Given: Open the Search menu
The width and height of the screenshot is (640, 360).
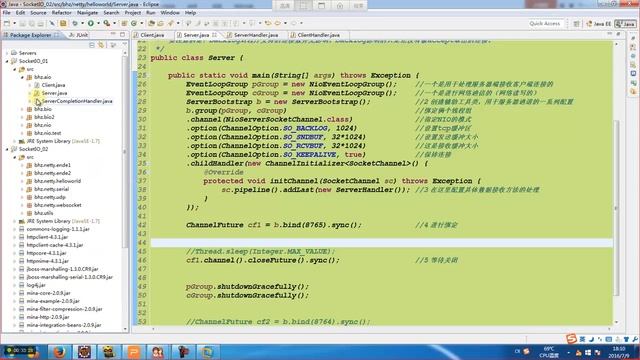Looking at the screenshot, I should 111,13.
